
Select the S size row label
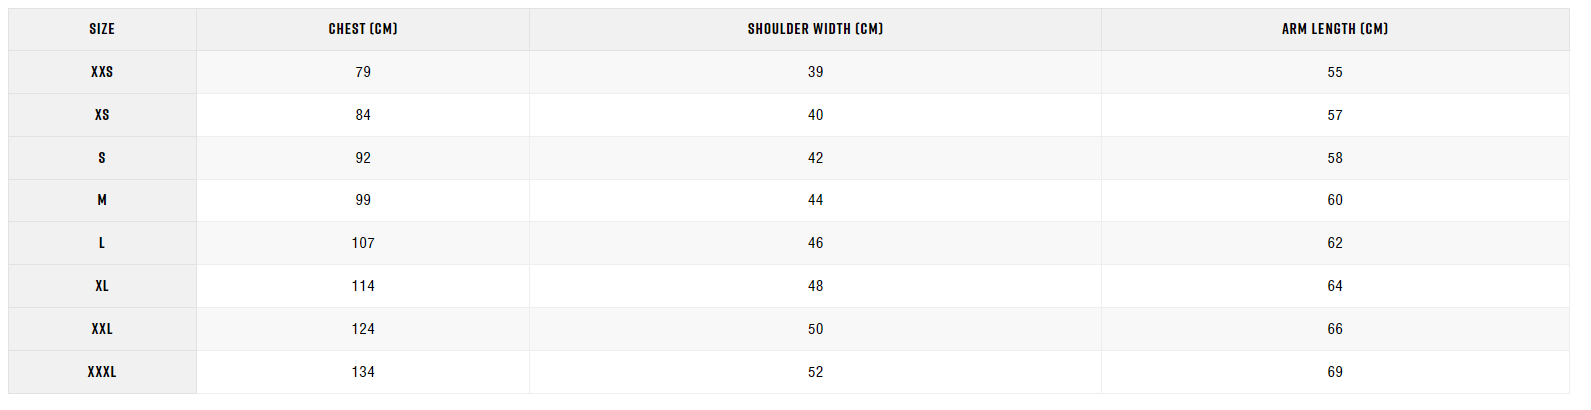(102, 158)
